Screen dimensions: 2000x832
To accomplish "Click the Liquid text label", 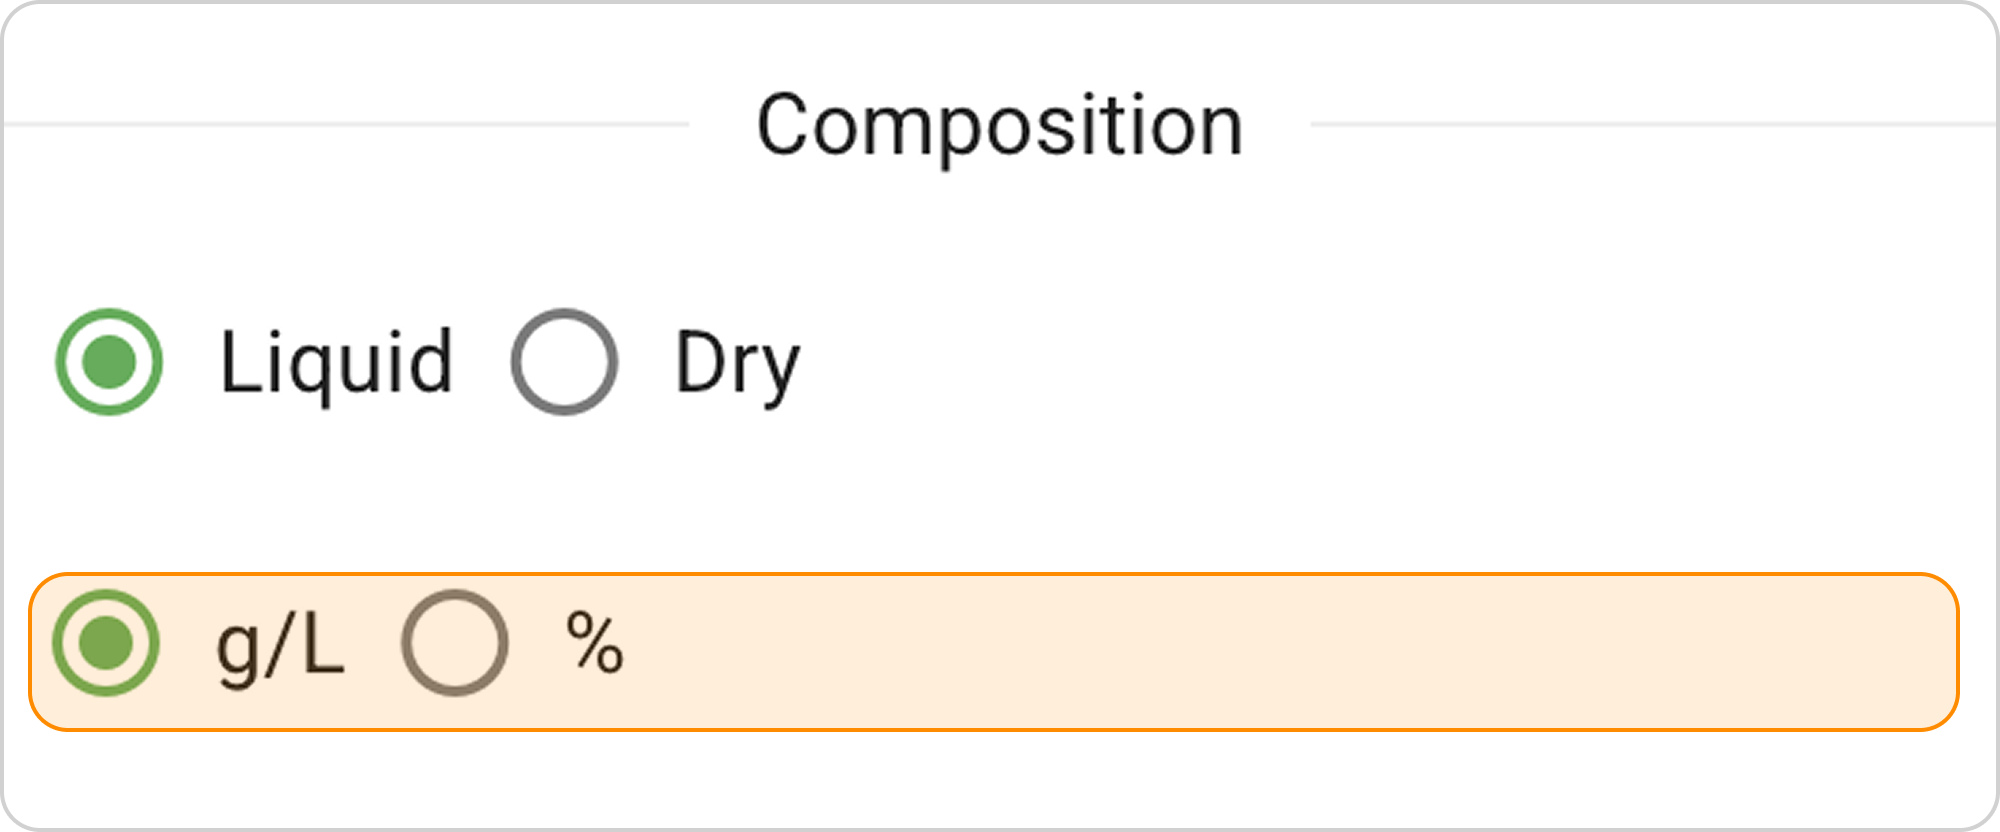I will point(336,362).
